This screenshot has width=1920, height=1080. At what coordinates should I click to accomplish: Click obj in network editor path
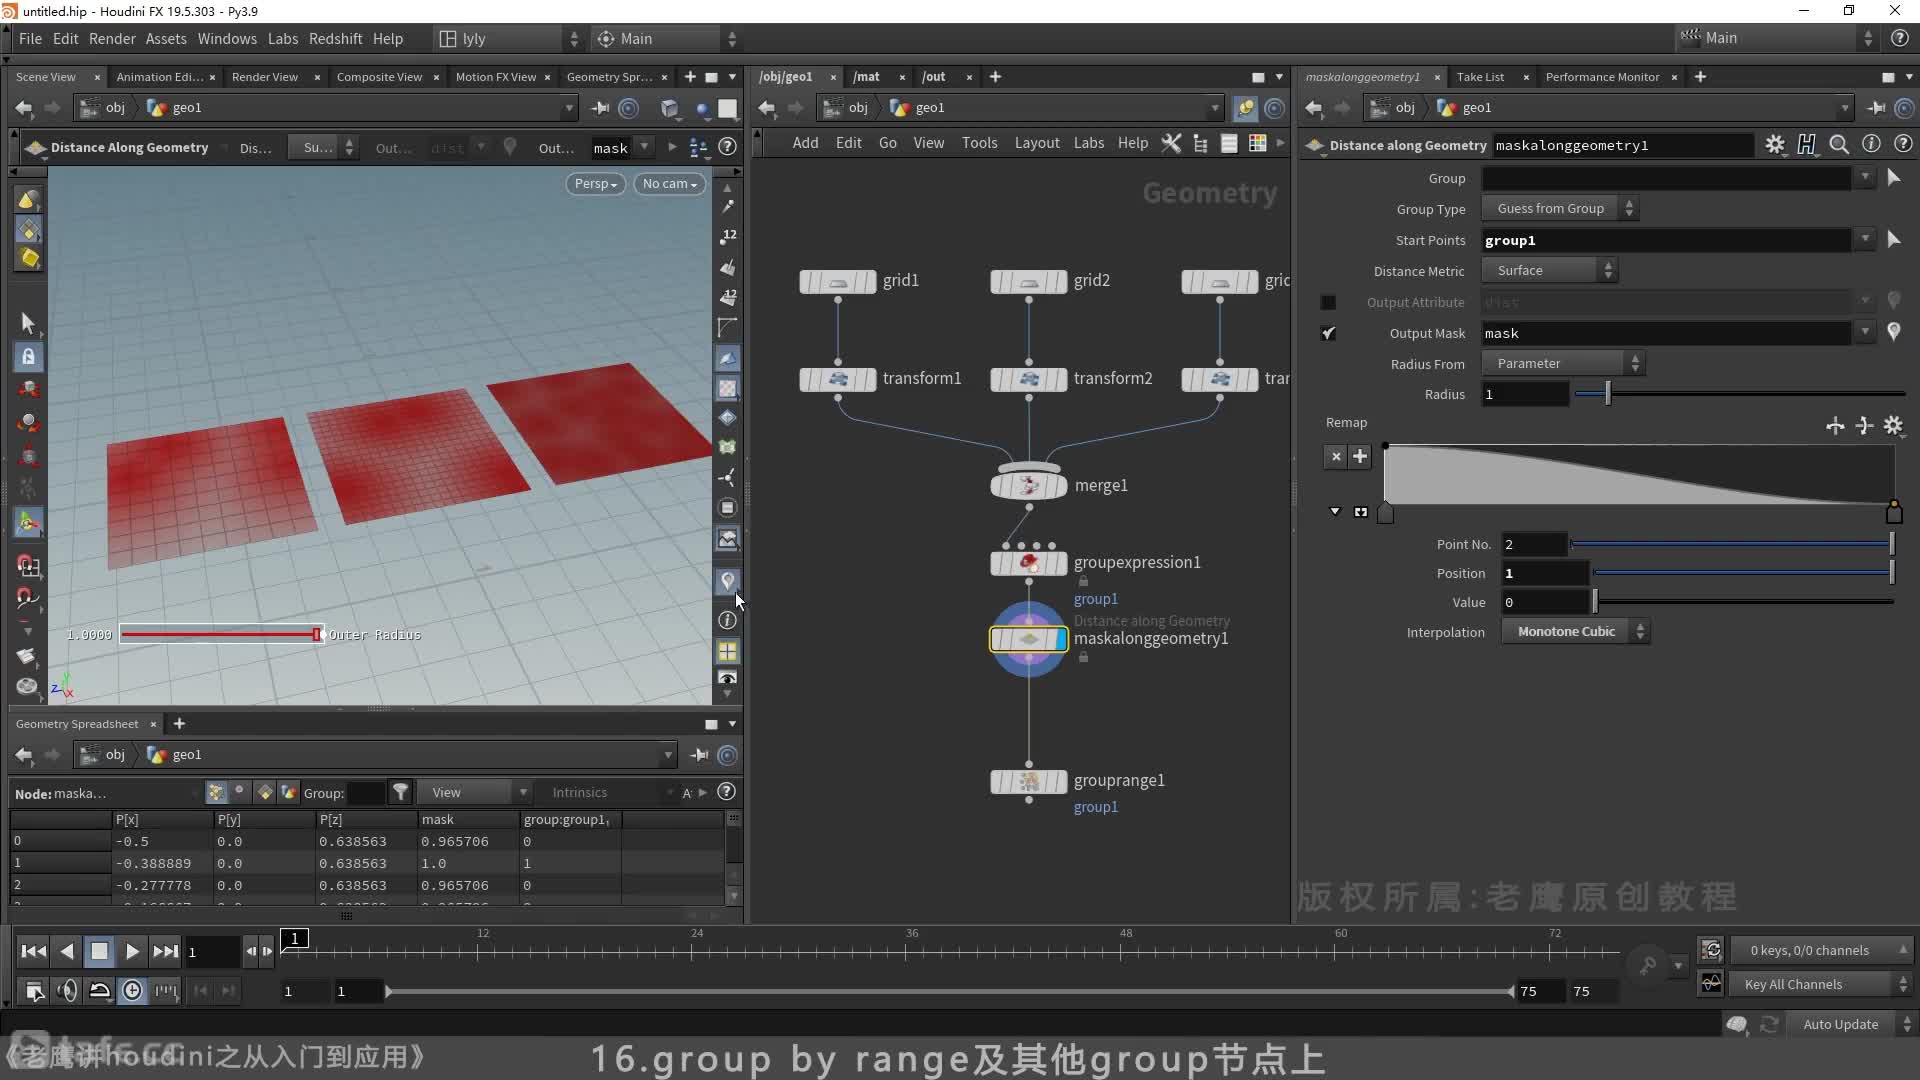[x=858, y=108]
